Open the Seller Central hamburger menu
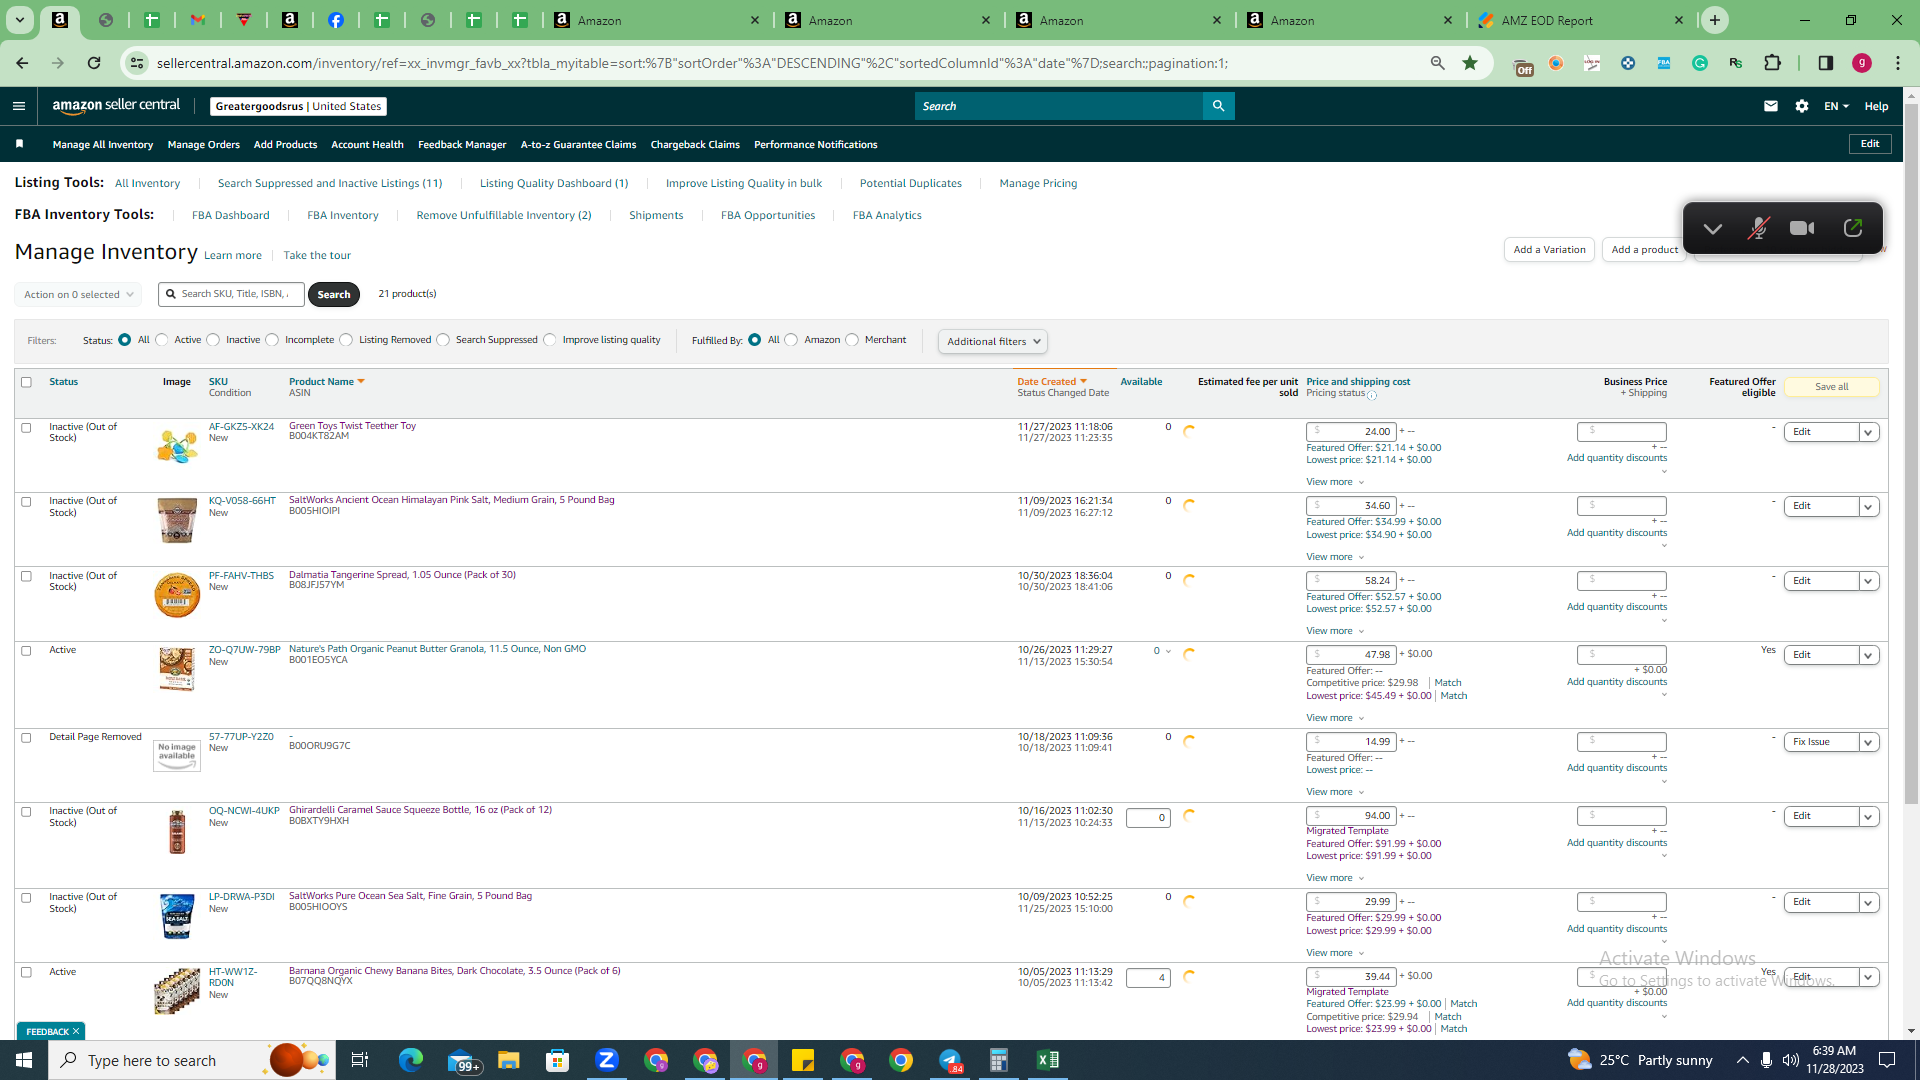The image size is (1920, 1080). coord(19,106)
